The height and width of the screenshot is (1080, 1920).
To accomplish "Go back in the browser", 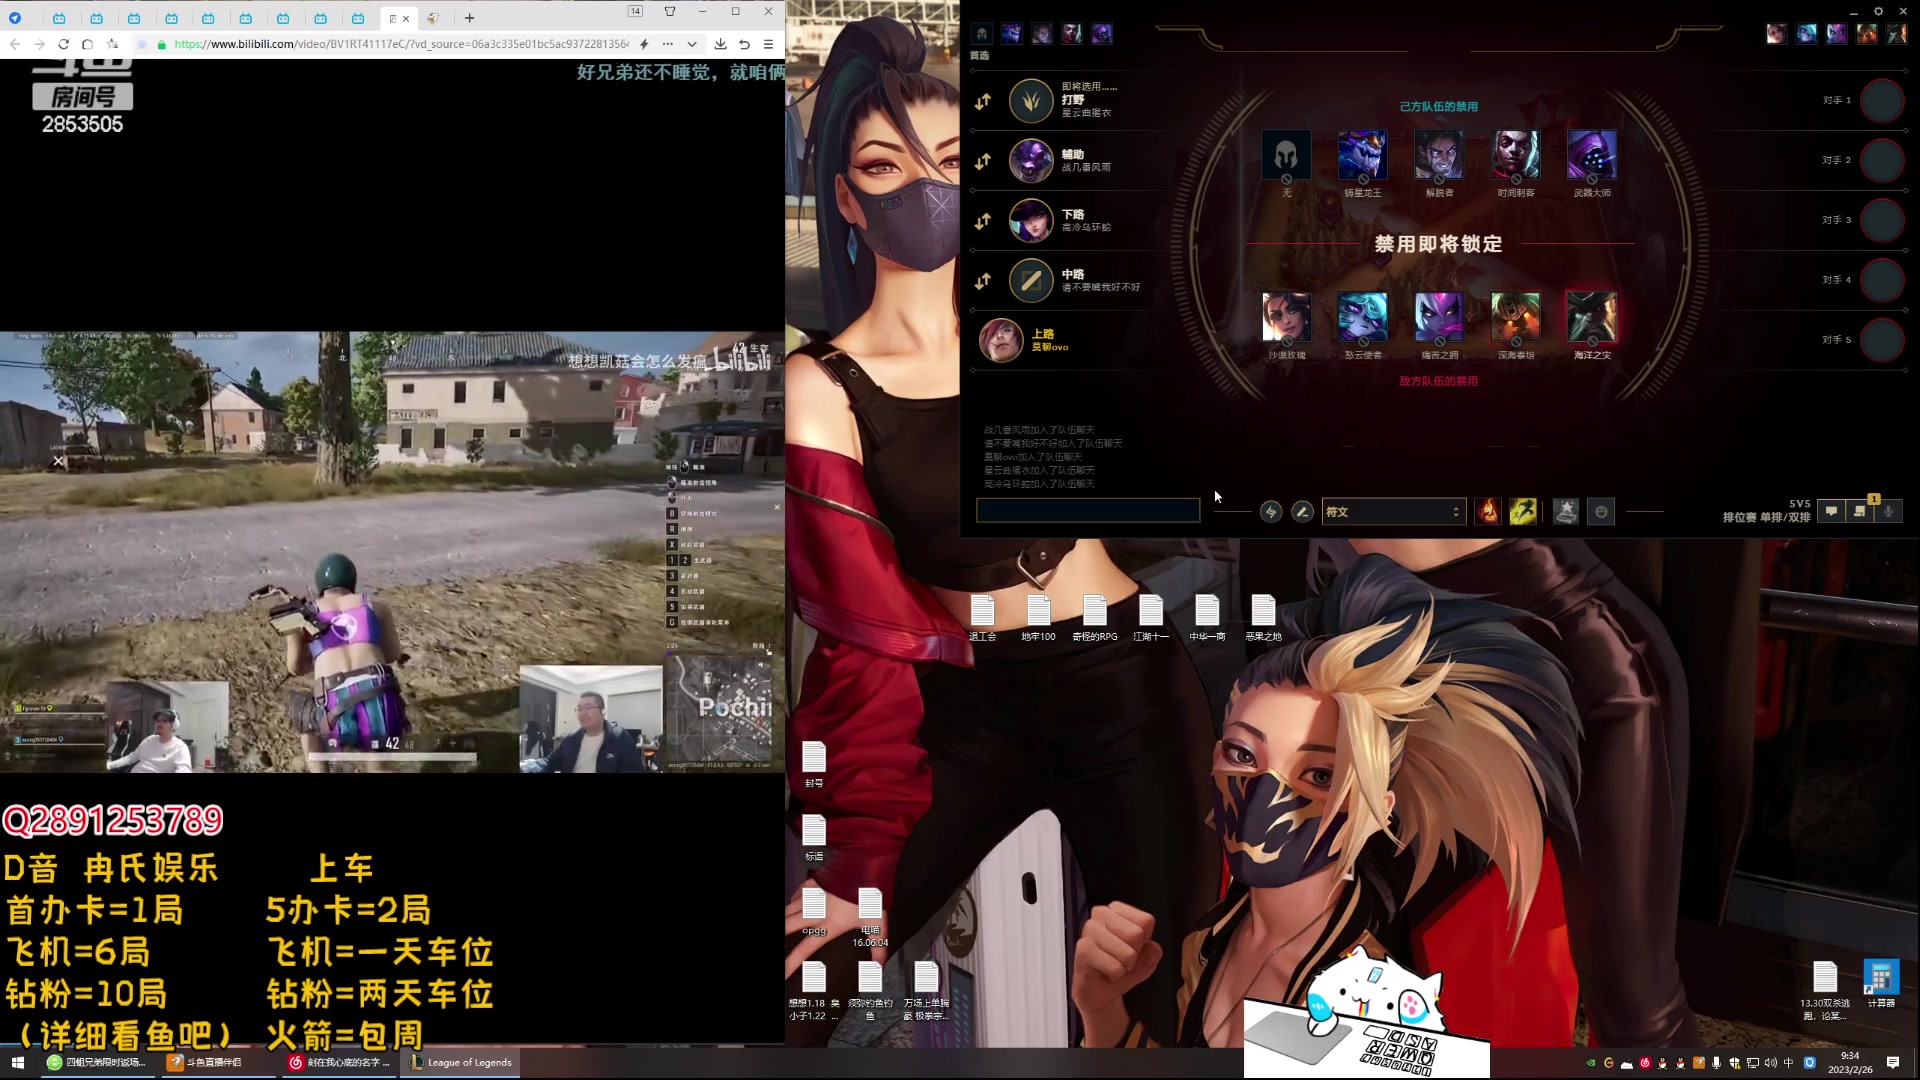I will point(15,44).
